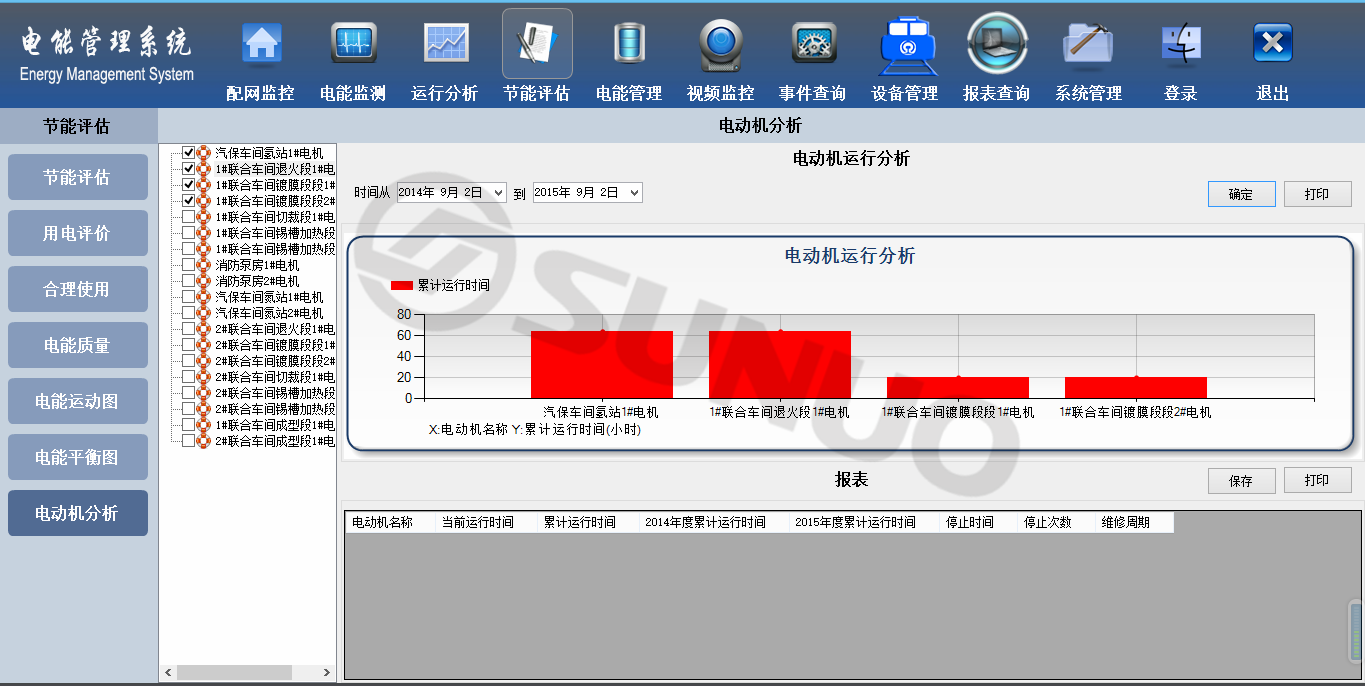This screenshot has width=1365, height=686.
Task: Enable 消防泵房1#电机 checkbox
Action: point(188,265)
